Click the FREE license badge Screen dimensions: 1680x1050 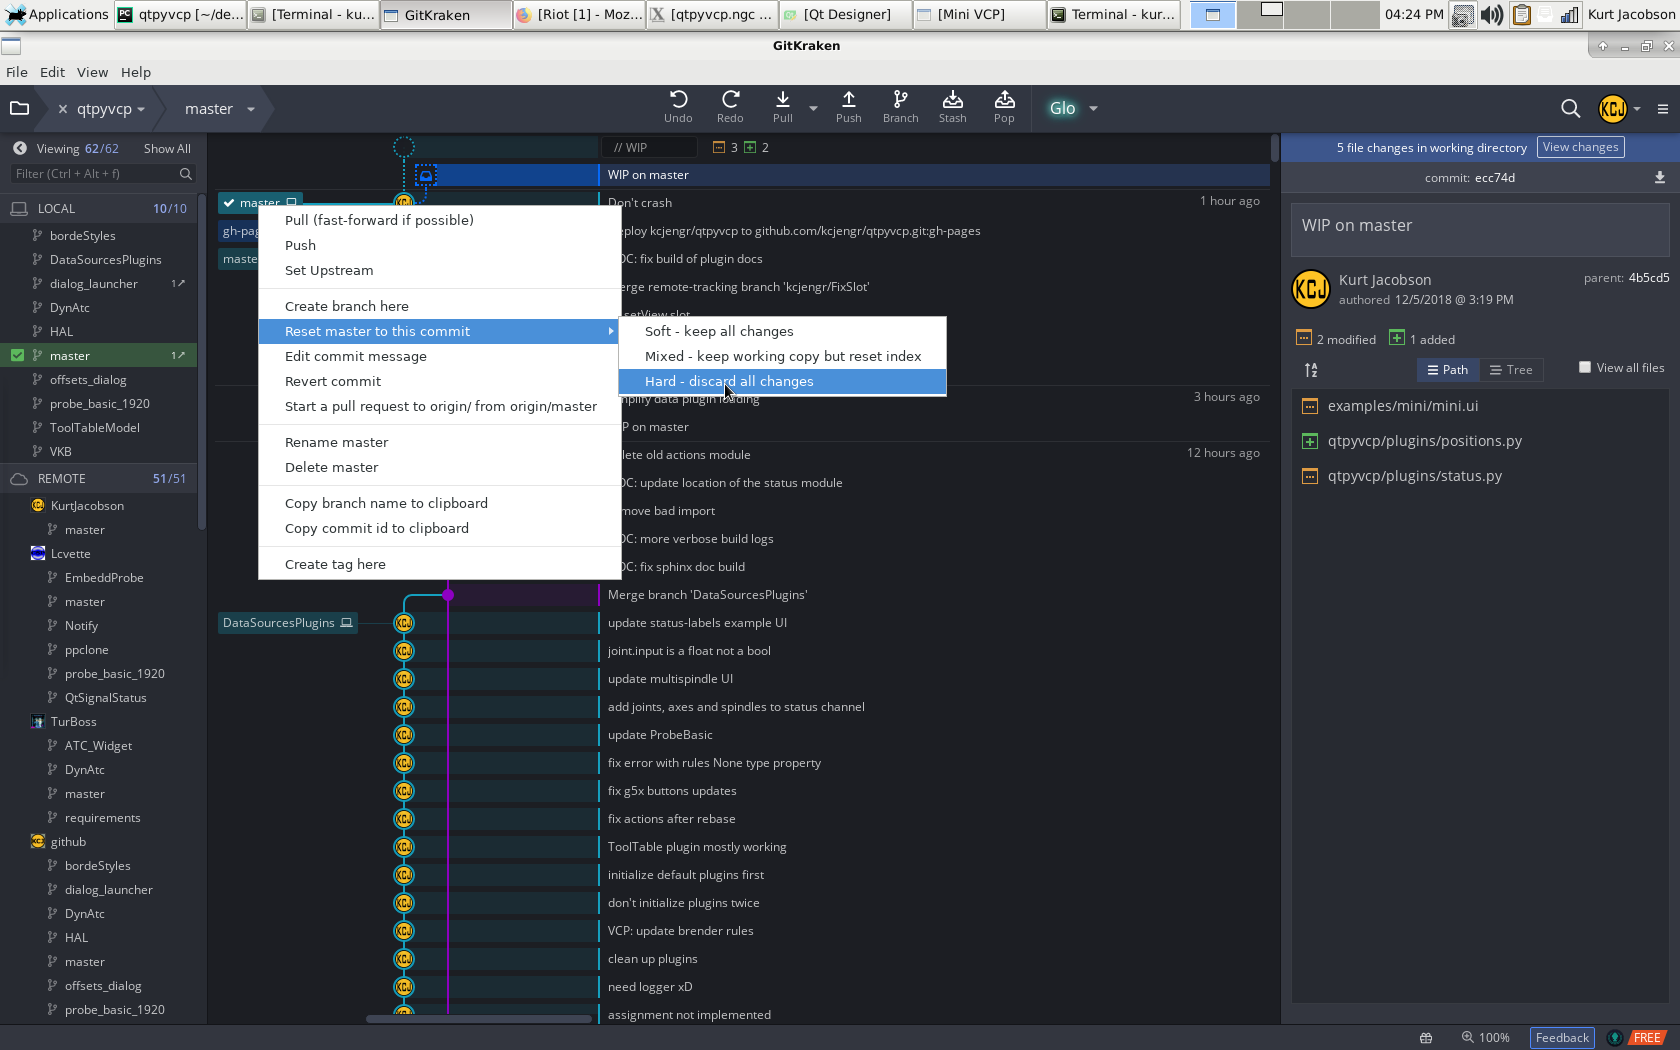[1647, 1038]
